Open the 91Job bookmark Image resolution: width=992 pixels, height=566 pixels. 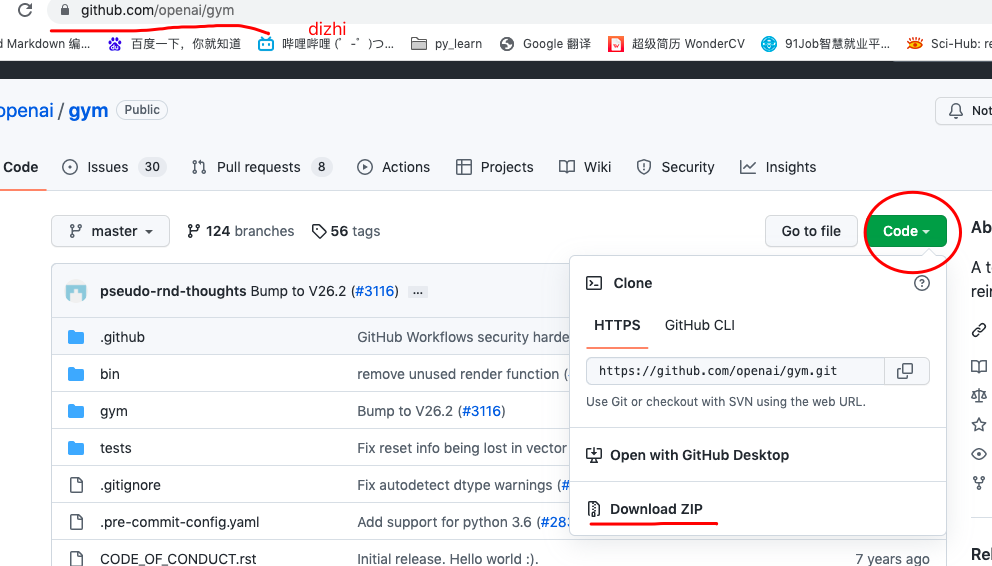coord(825,44)
